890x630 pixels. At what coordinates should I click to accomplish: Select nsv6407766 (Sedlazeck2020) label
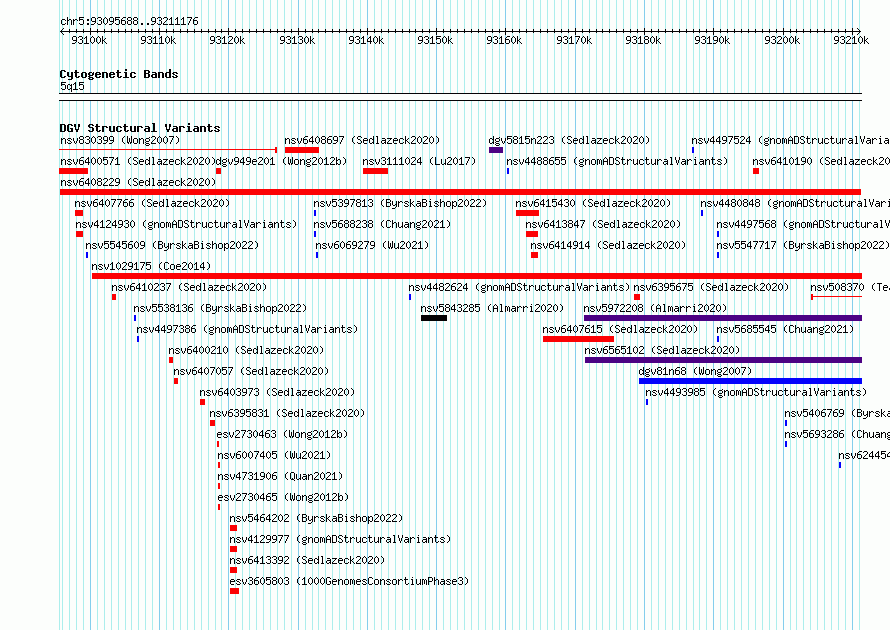point(152,203)
